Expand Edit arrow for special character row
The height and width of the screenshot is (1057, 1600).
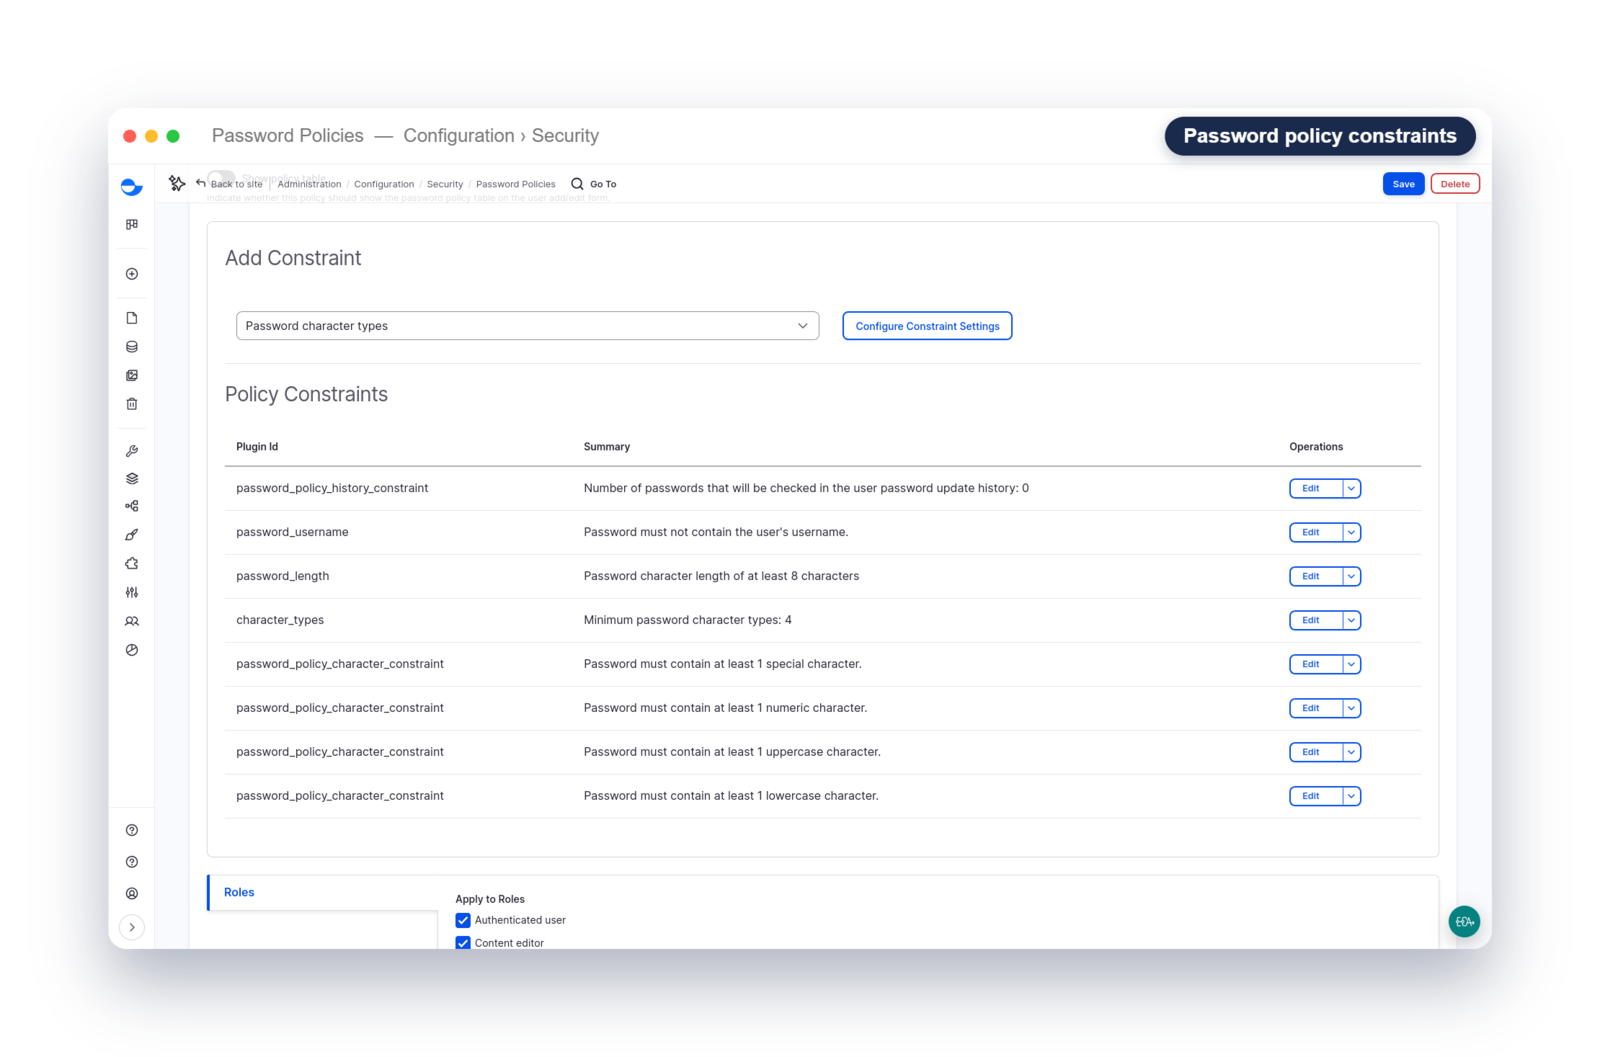pos(1351,664)
